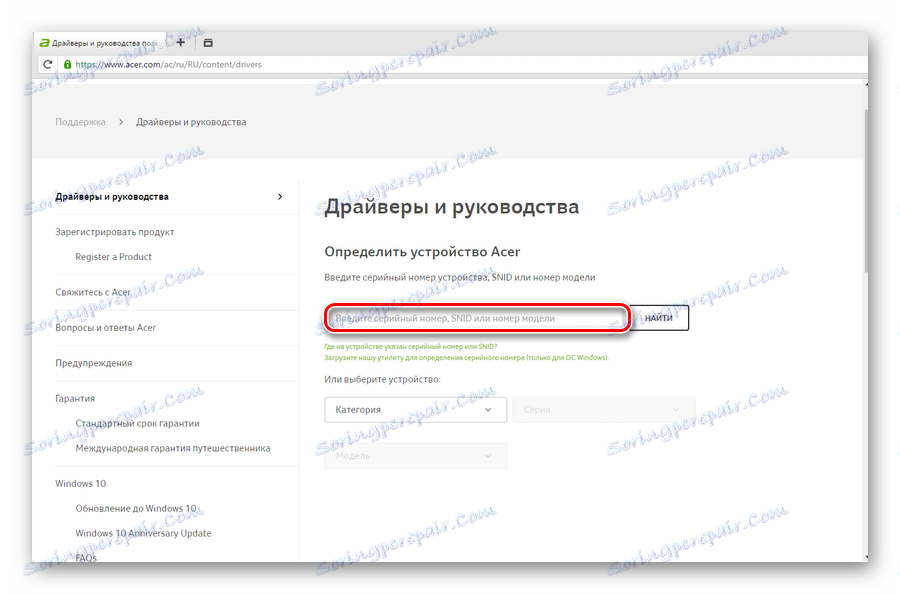Image resolution: width=900 pixels, height=594 pixels.
Task: Open the Модель dropdown
Action: point(415,455)
